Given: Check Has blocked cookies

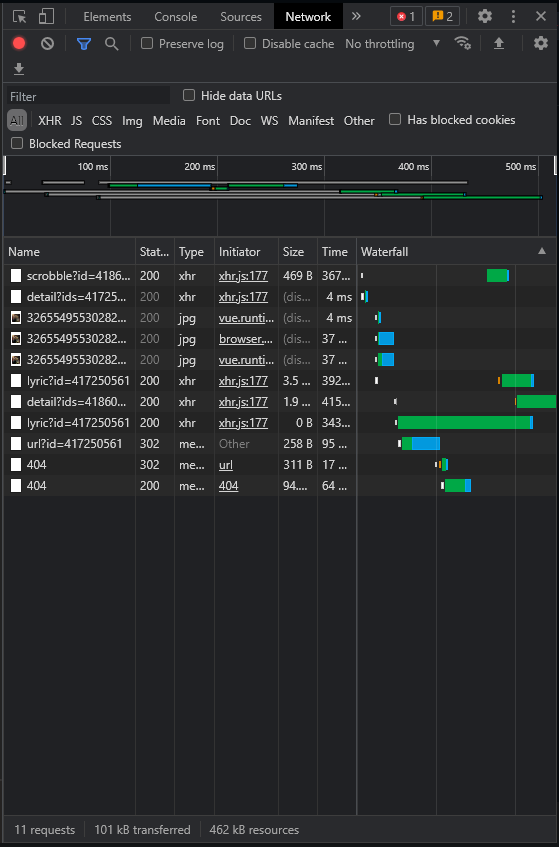Looking at the screenshot, I should [x=395, y=119].
